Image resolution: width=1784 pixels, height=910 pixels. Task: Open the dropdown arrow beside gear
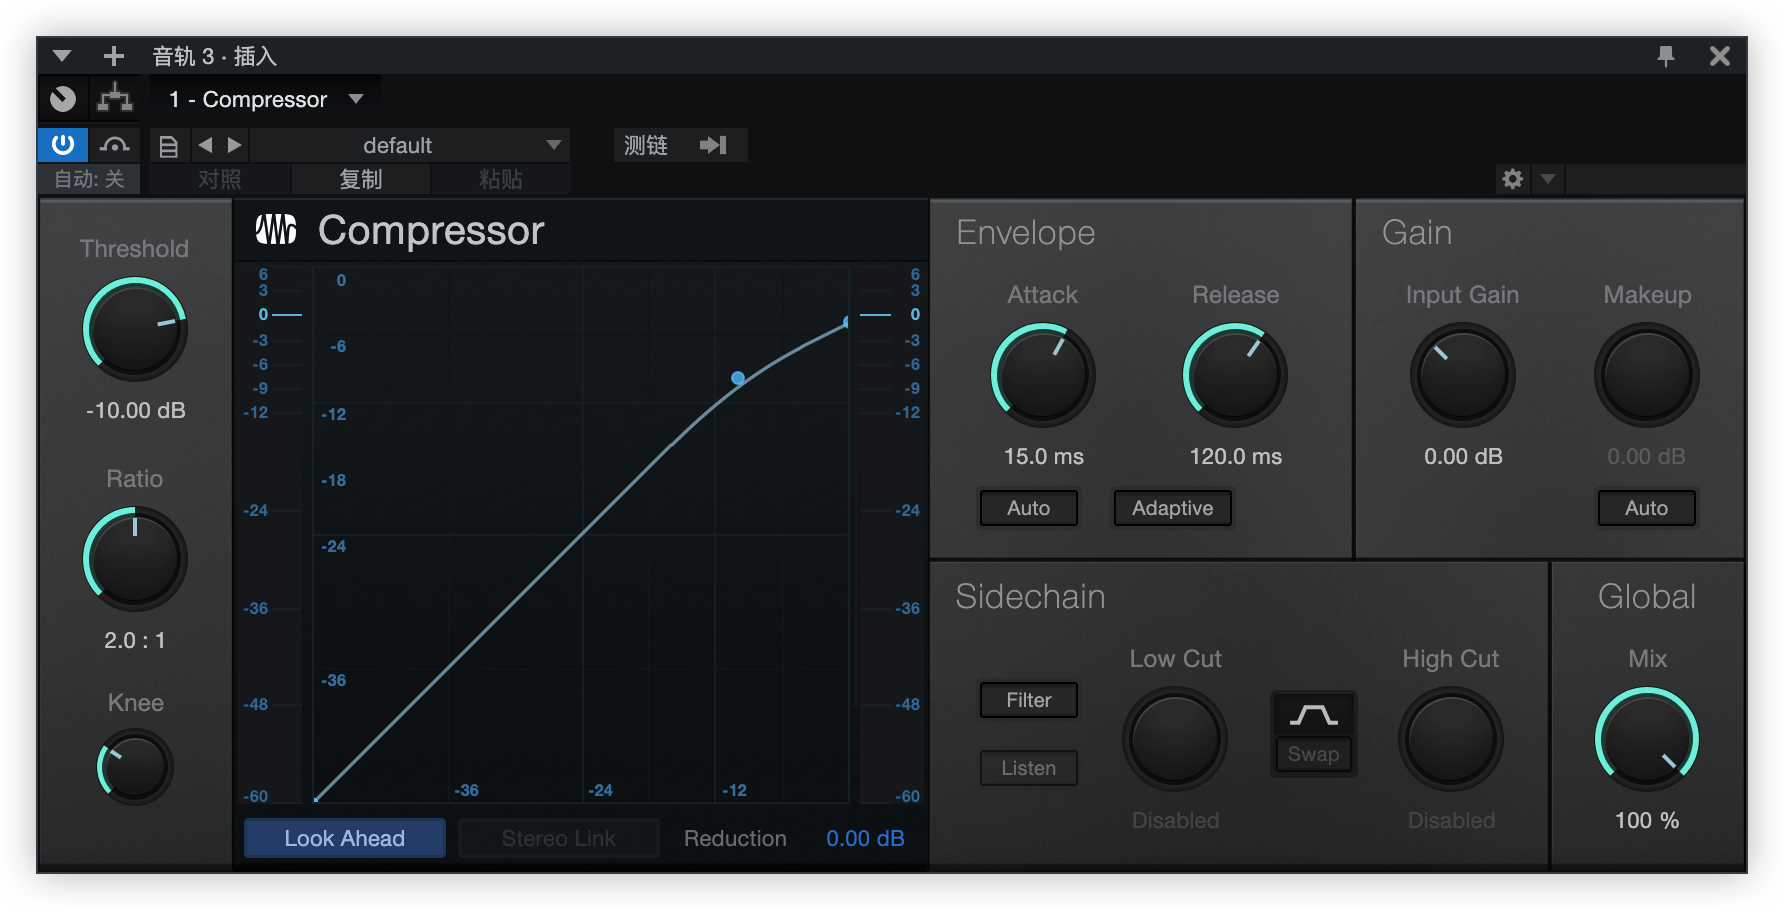[x=1548, y=179]
